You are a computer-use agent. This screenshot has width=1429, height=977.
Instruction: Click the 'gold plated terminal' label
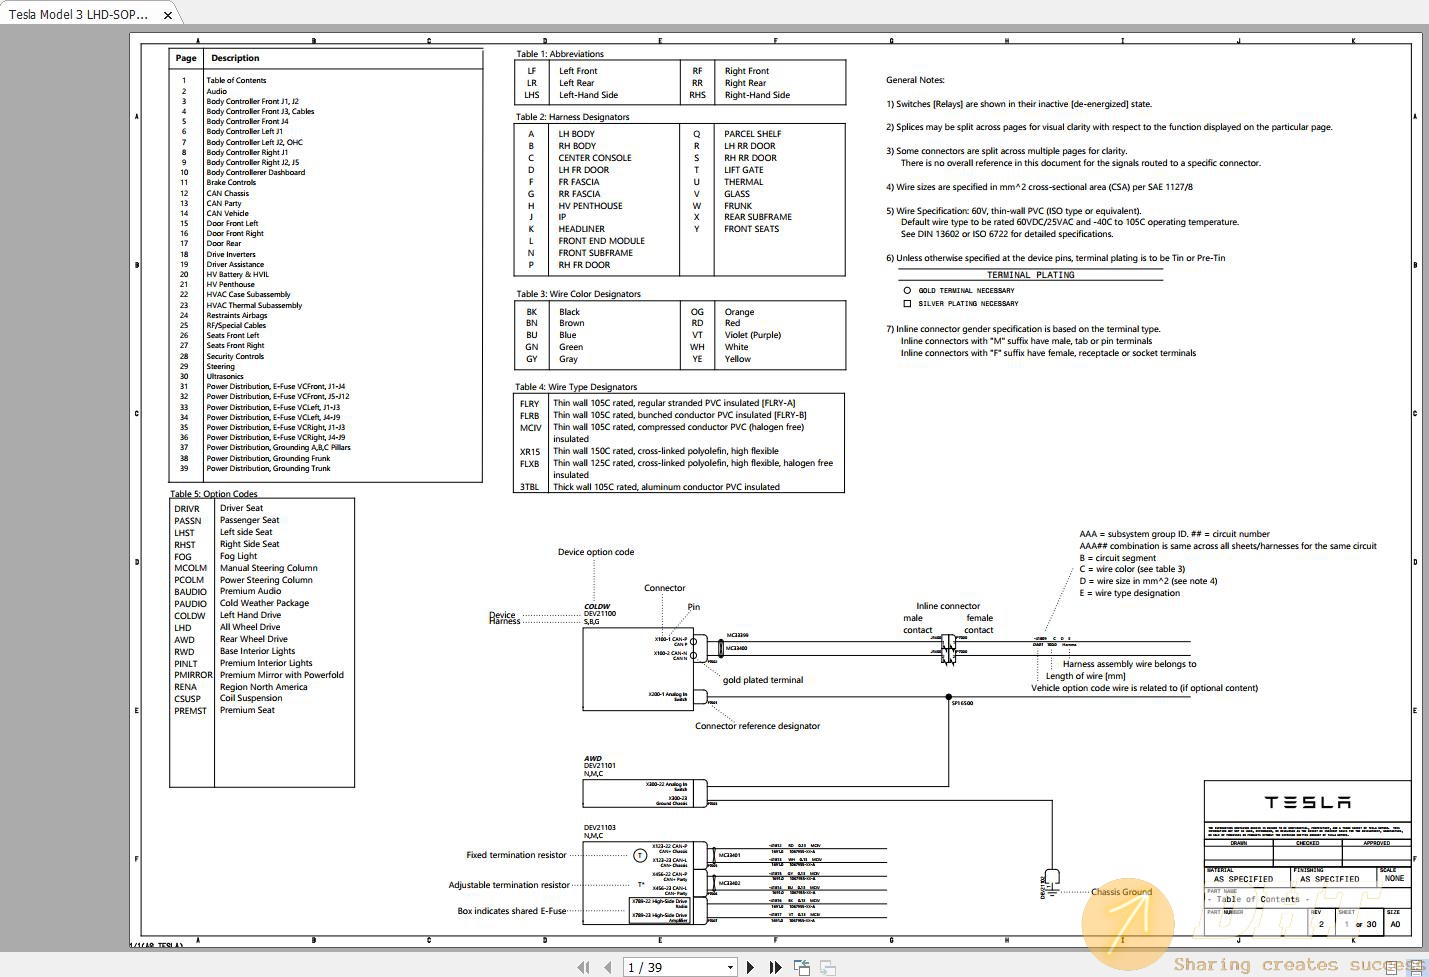(763, 680)
